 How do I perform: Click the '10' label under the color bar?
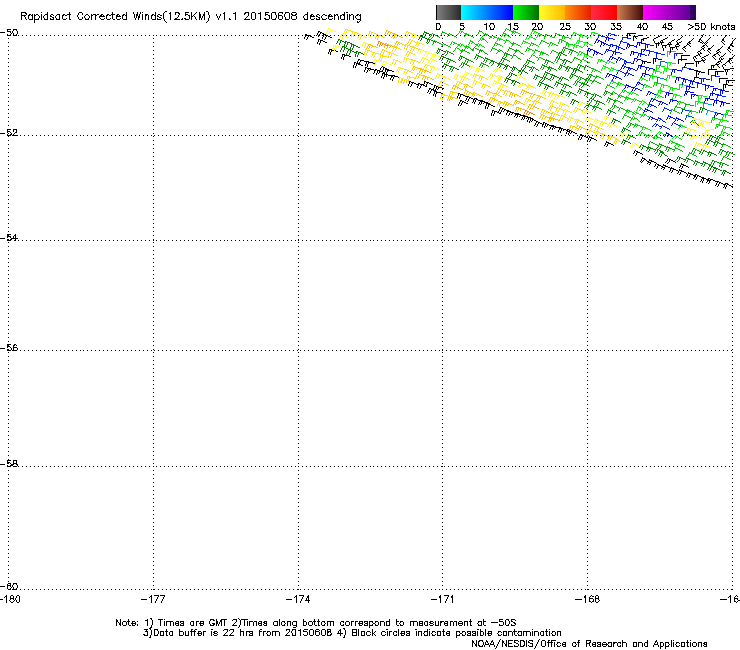(489, 27)
